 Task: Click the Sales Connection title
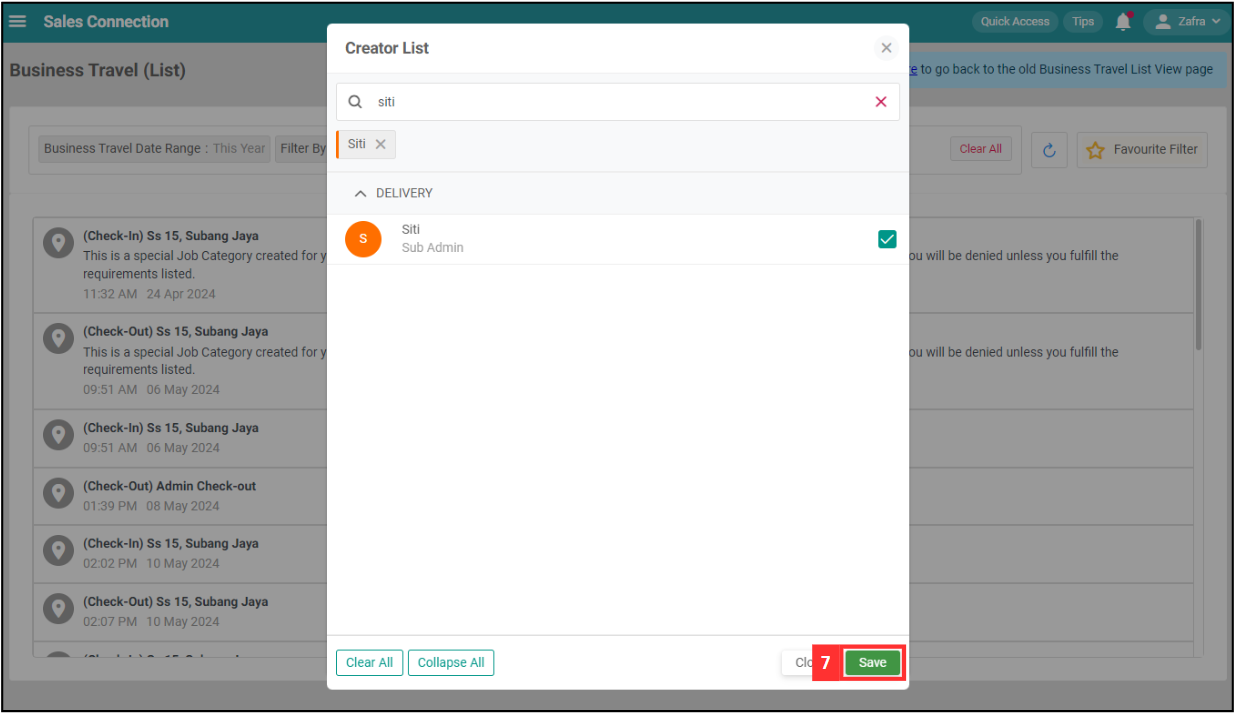106,21
